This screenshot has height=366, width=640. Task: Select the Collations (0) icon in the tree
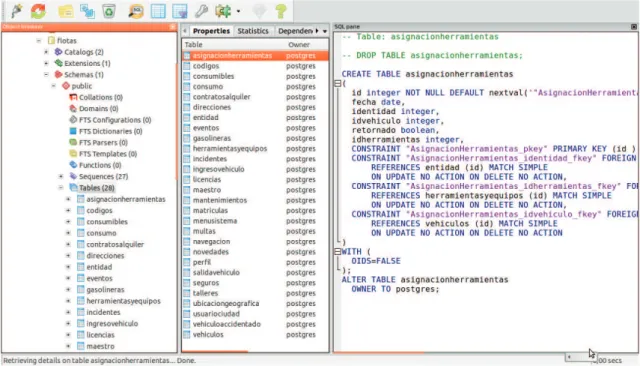[x=73, y=97]
